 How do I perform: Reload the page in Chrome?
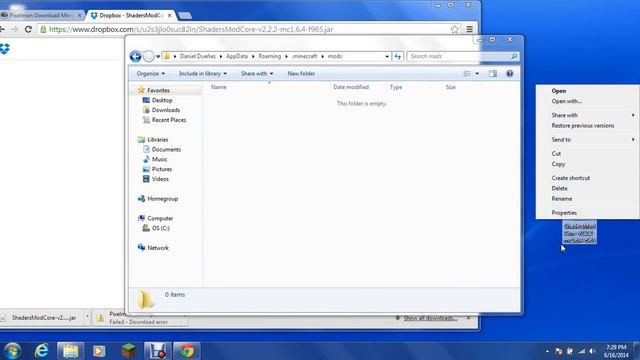pyautogui.click(x=28, y=29)
